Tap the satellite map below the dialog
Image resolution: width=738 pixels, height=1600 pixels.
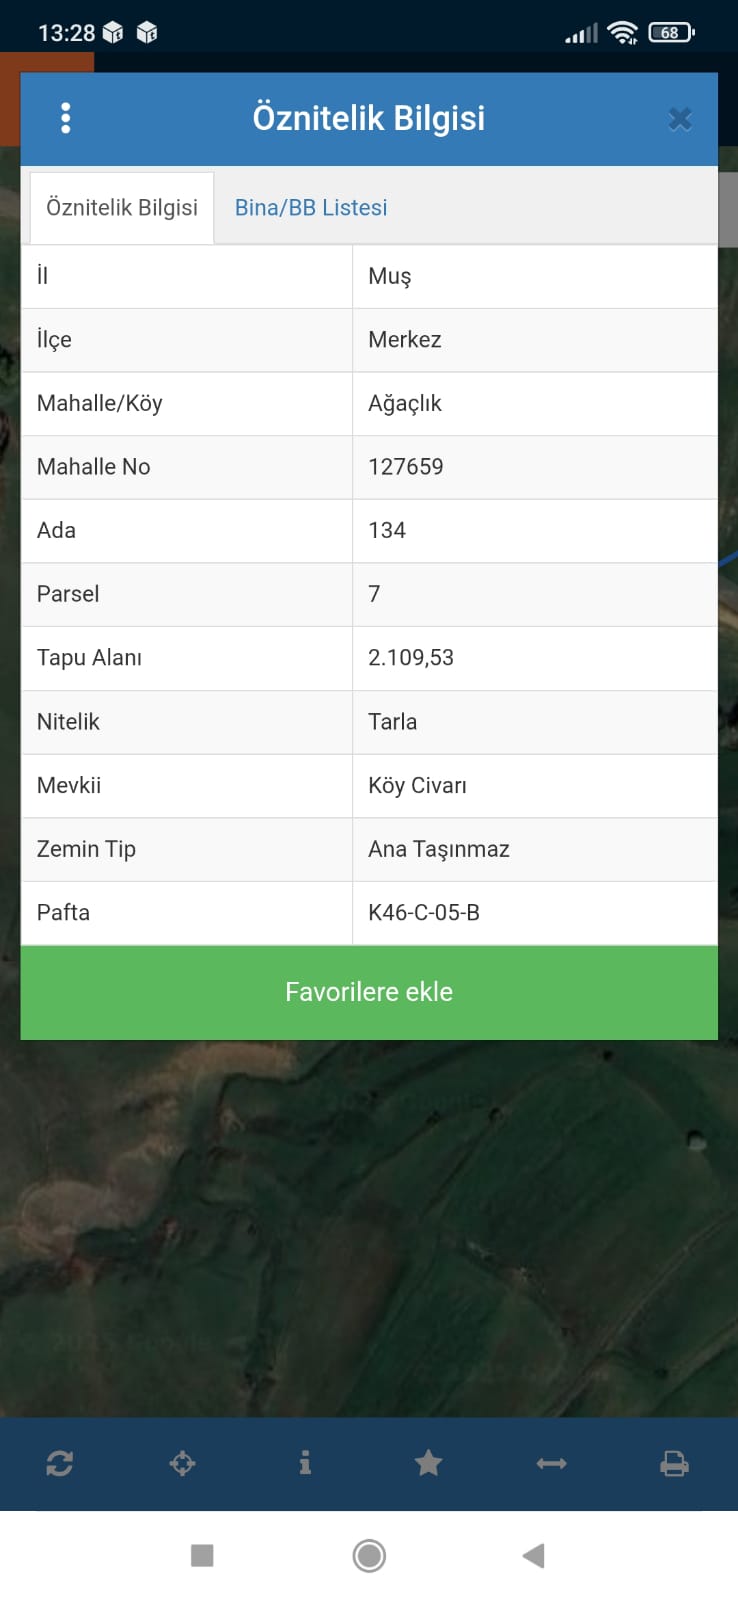click(x=369, y=1228)
